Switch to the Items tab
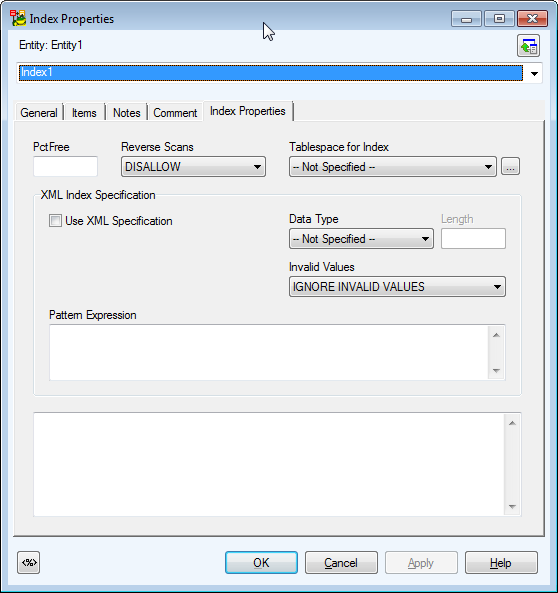The width and height of the screenshot is (558, 593). (84, 113)
